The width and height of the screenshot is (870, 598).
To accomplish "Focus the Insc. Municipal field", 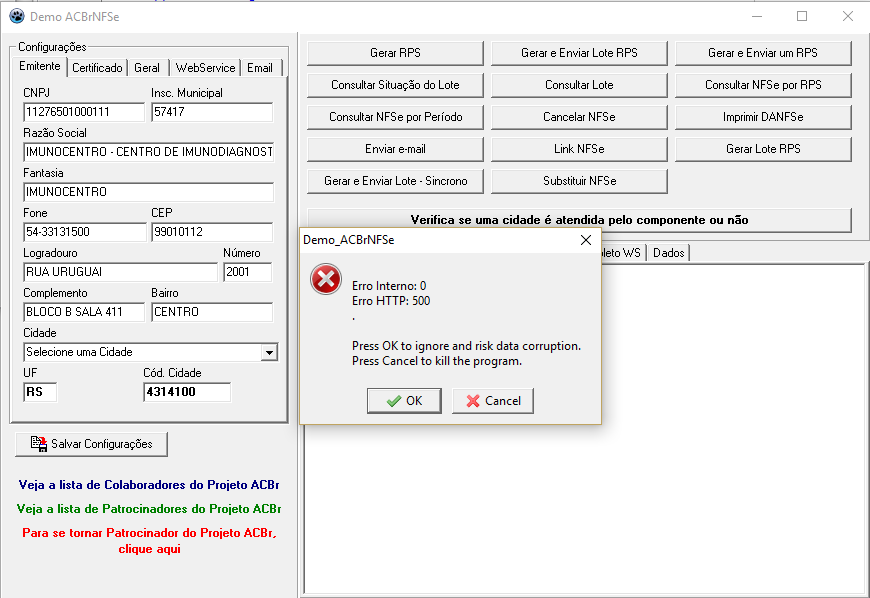I will (212, 112).
